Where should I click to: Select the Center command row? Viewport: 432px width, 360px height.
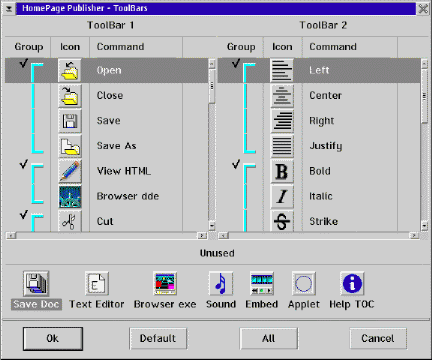[319, 96]
